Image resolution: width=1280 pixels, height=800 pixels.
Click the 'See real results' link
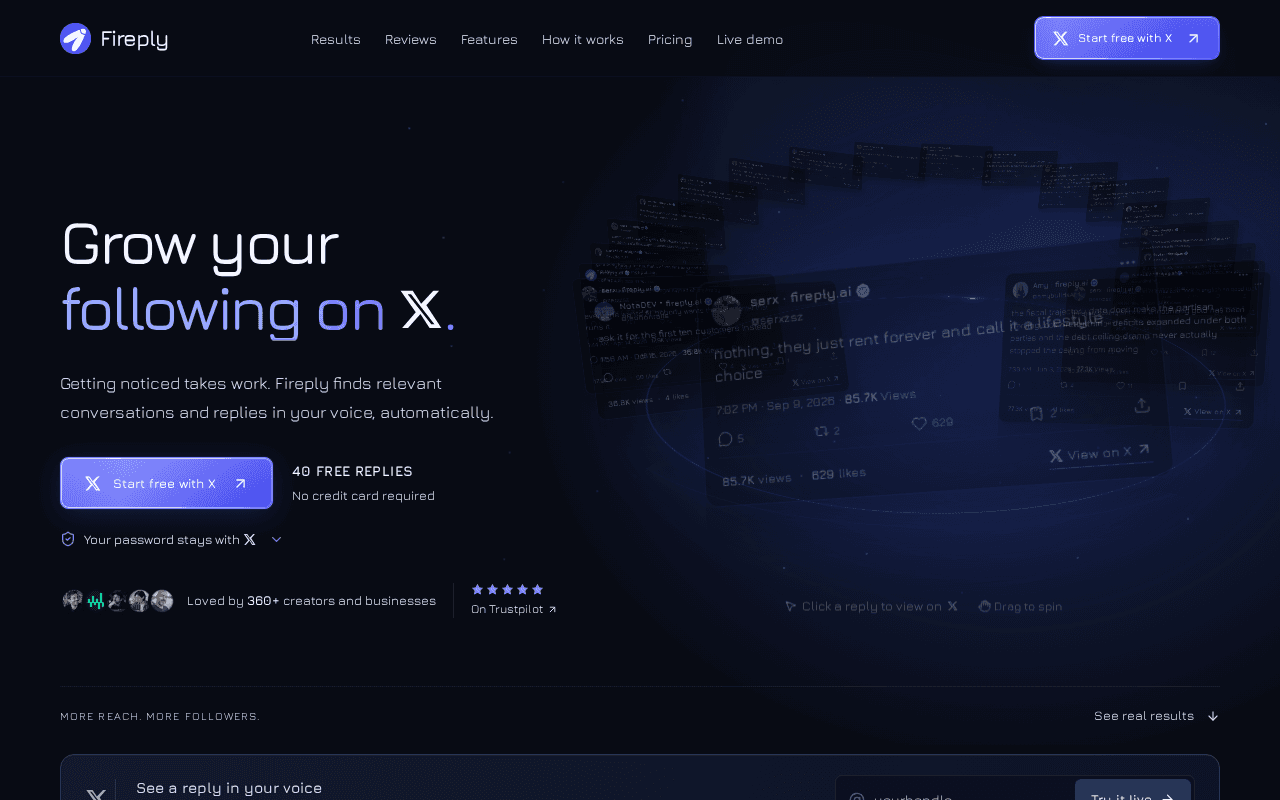click(1156, 716)
